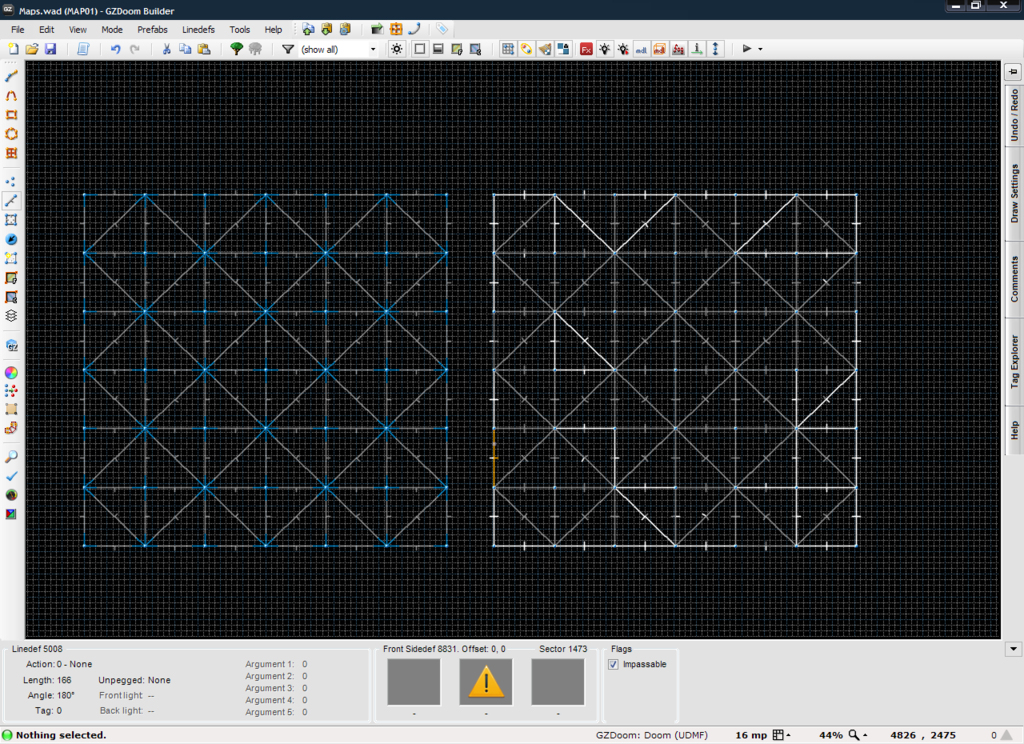Select the Draw Lines tool
The height and width of the screenshot is (744, 1024).
pos(11,76)
